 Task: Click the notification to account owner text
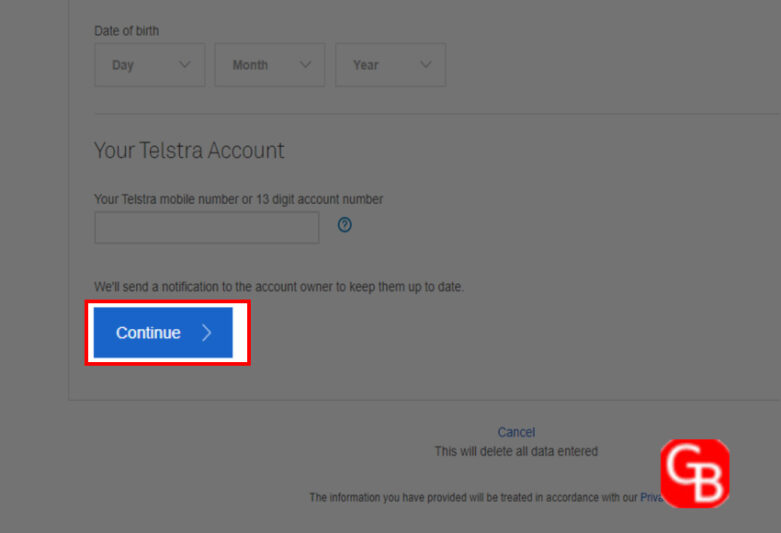[x=279, y=287]
